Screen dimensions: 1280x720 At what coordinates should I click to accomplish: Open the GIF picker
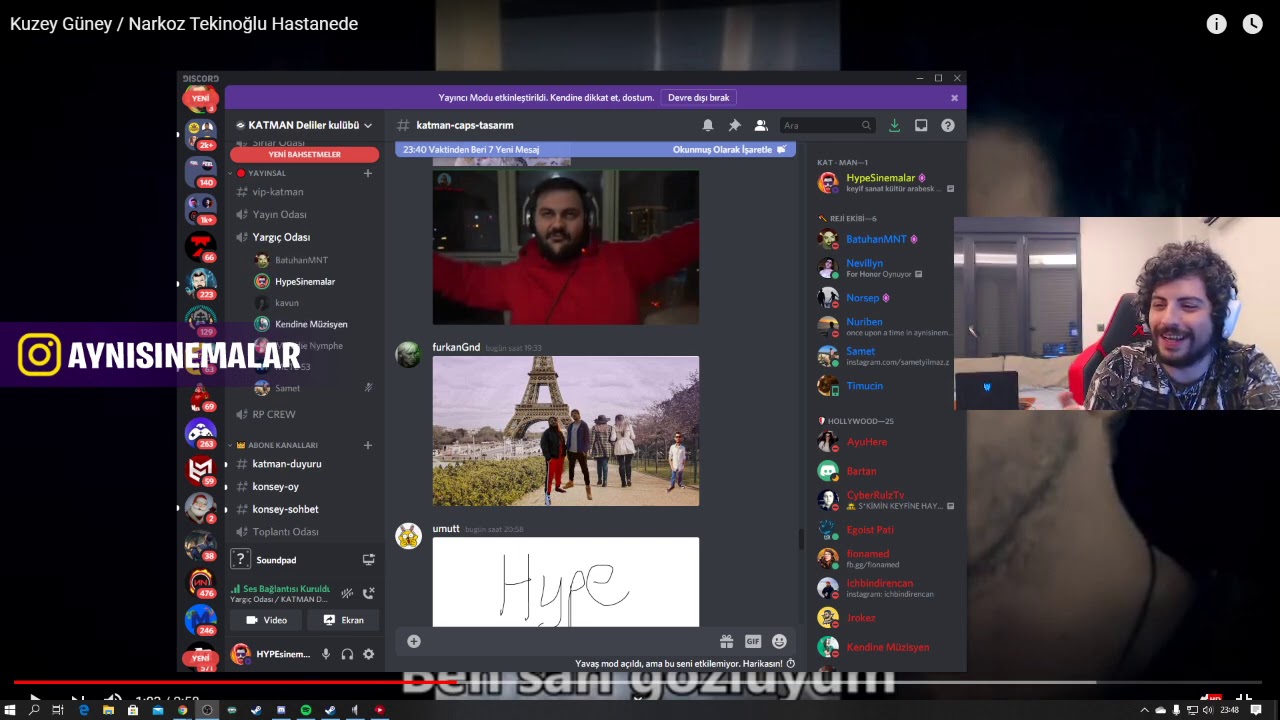tap(753, 641)
